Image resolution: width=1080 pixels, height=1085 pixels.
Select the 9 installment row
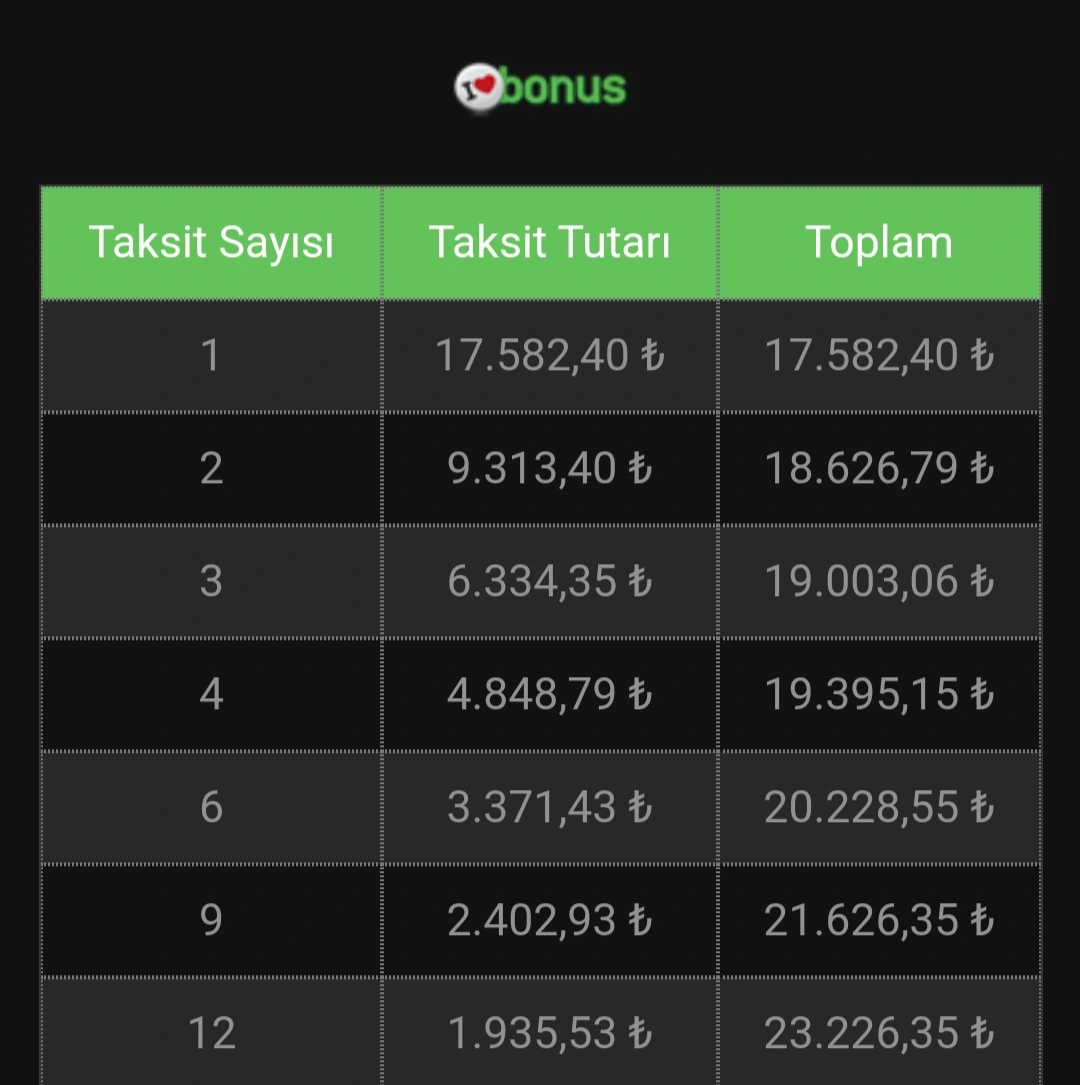pos(541,920)
